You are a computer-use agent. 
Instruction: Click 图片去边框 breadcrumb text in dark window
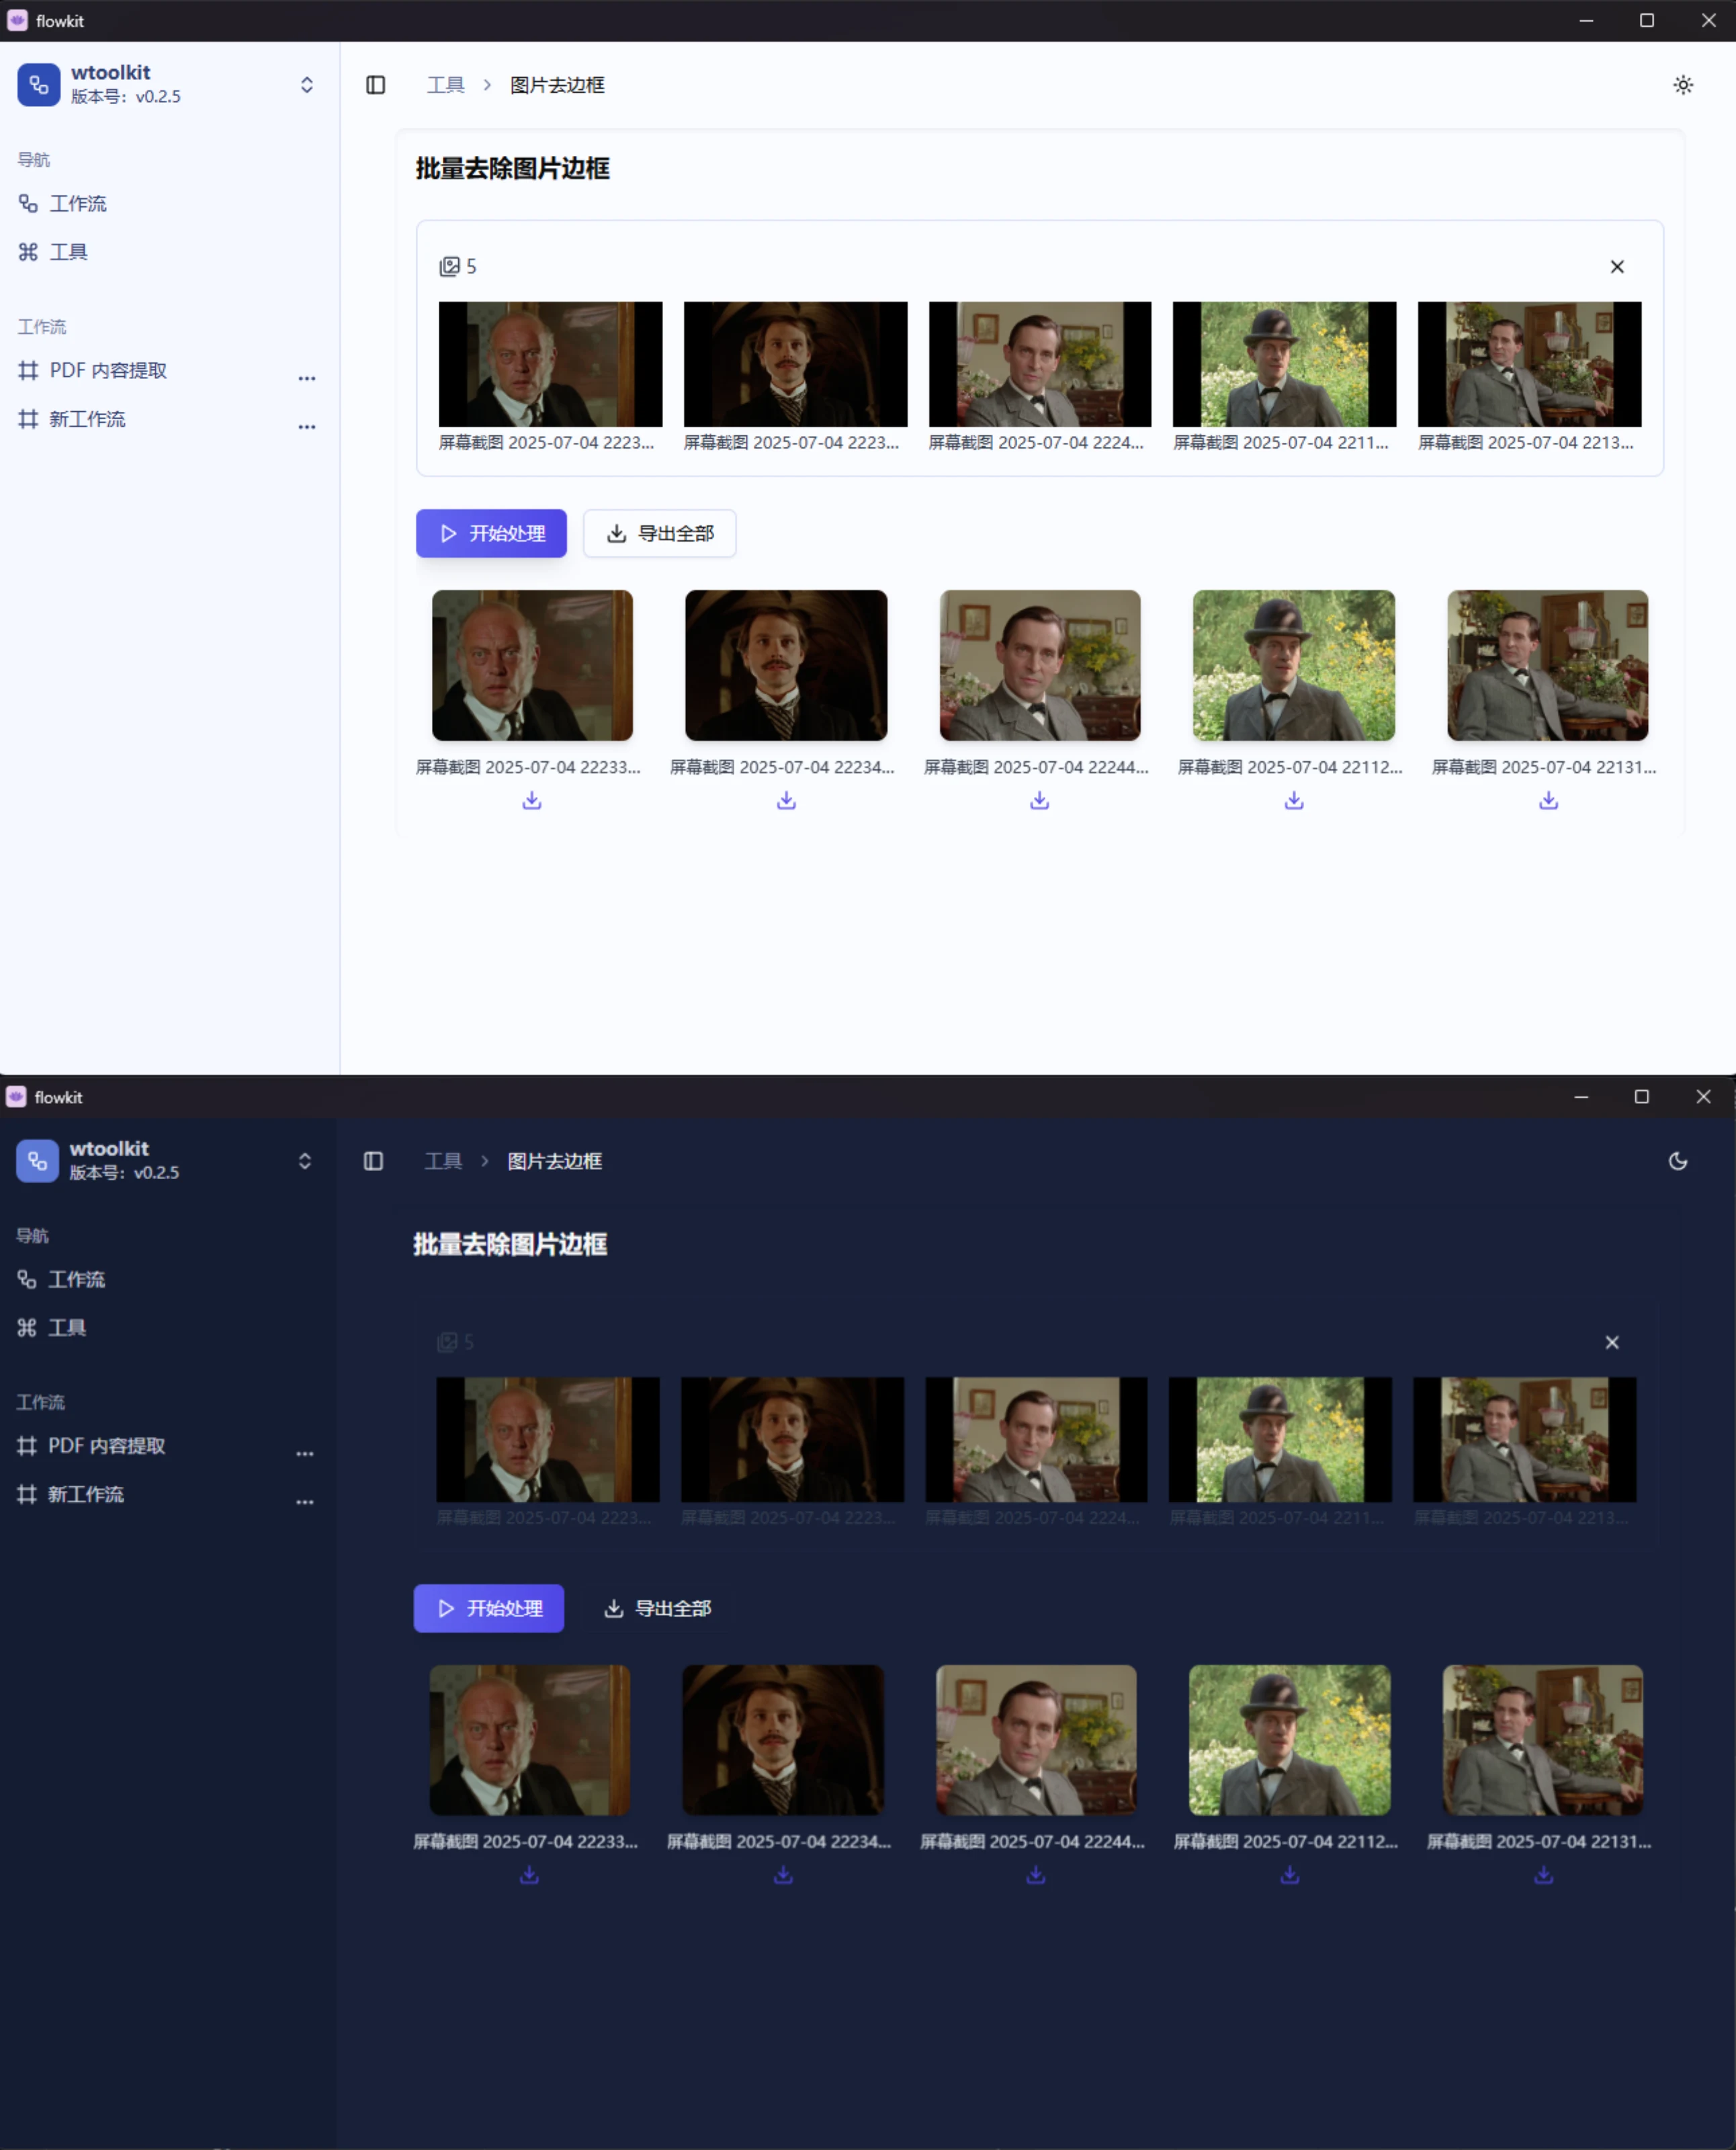click(554, 1161)
